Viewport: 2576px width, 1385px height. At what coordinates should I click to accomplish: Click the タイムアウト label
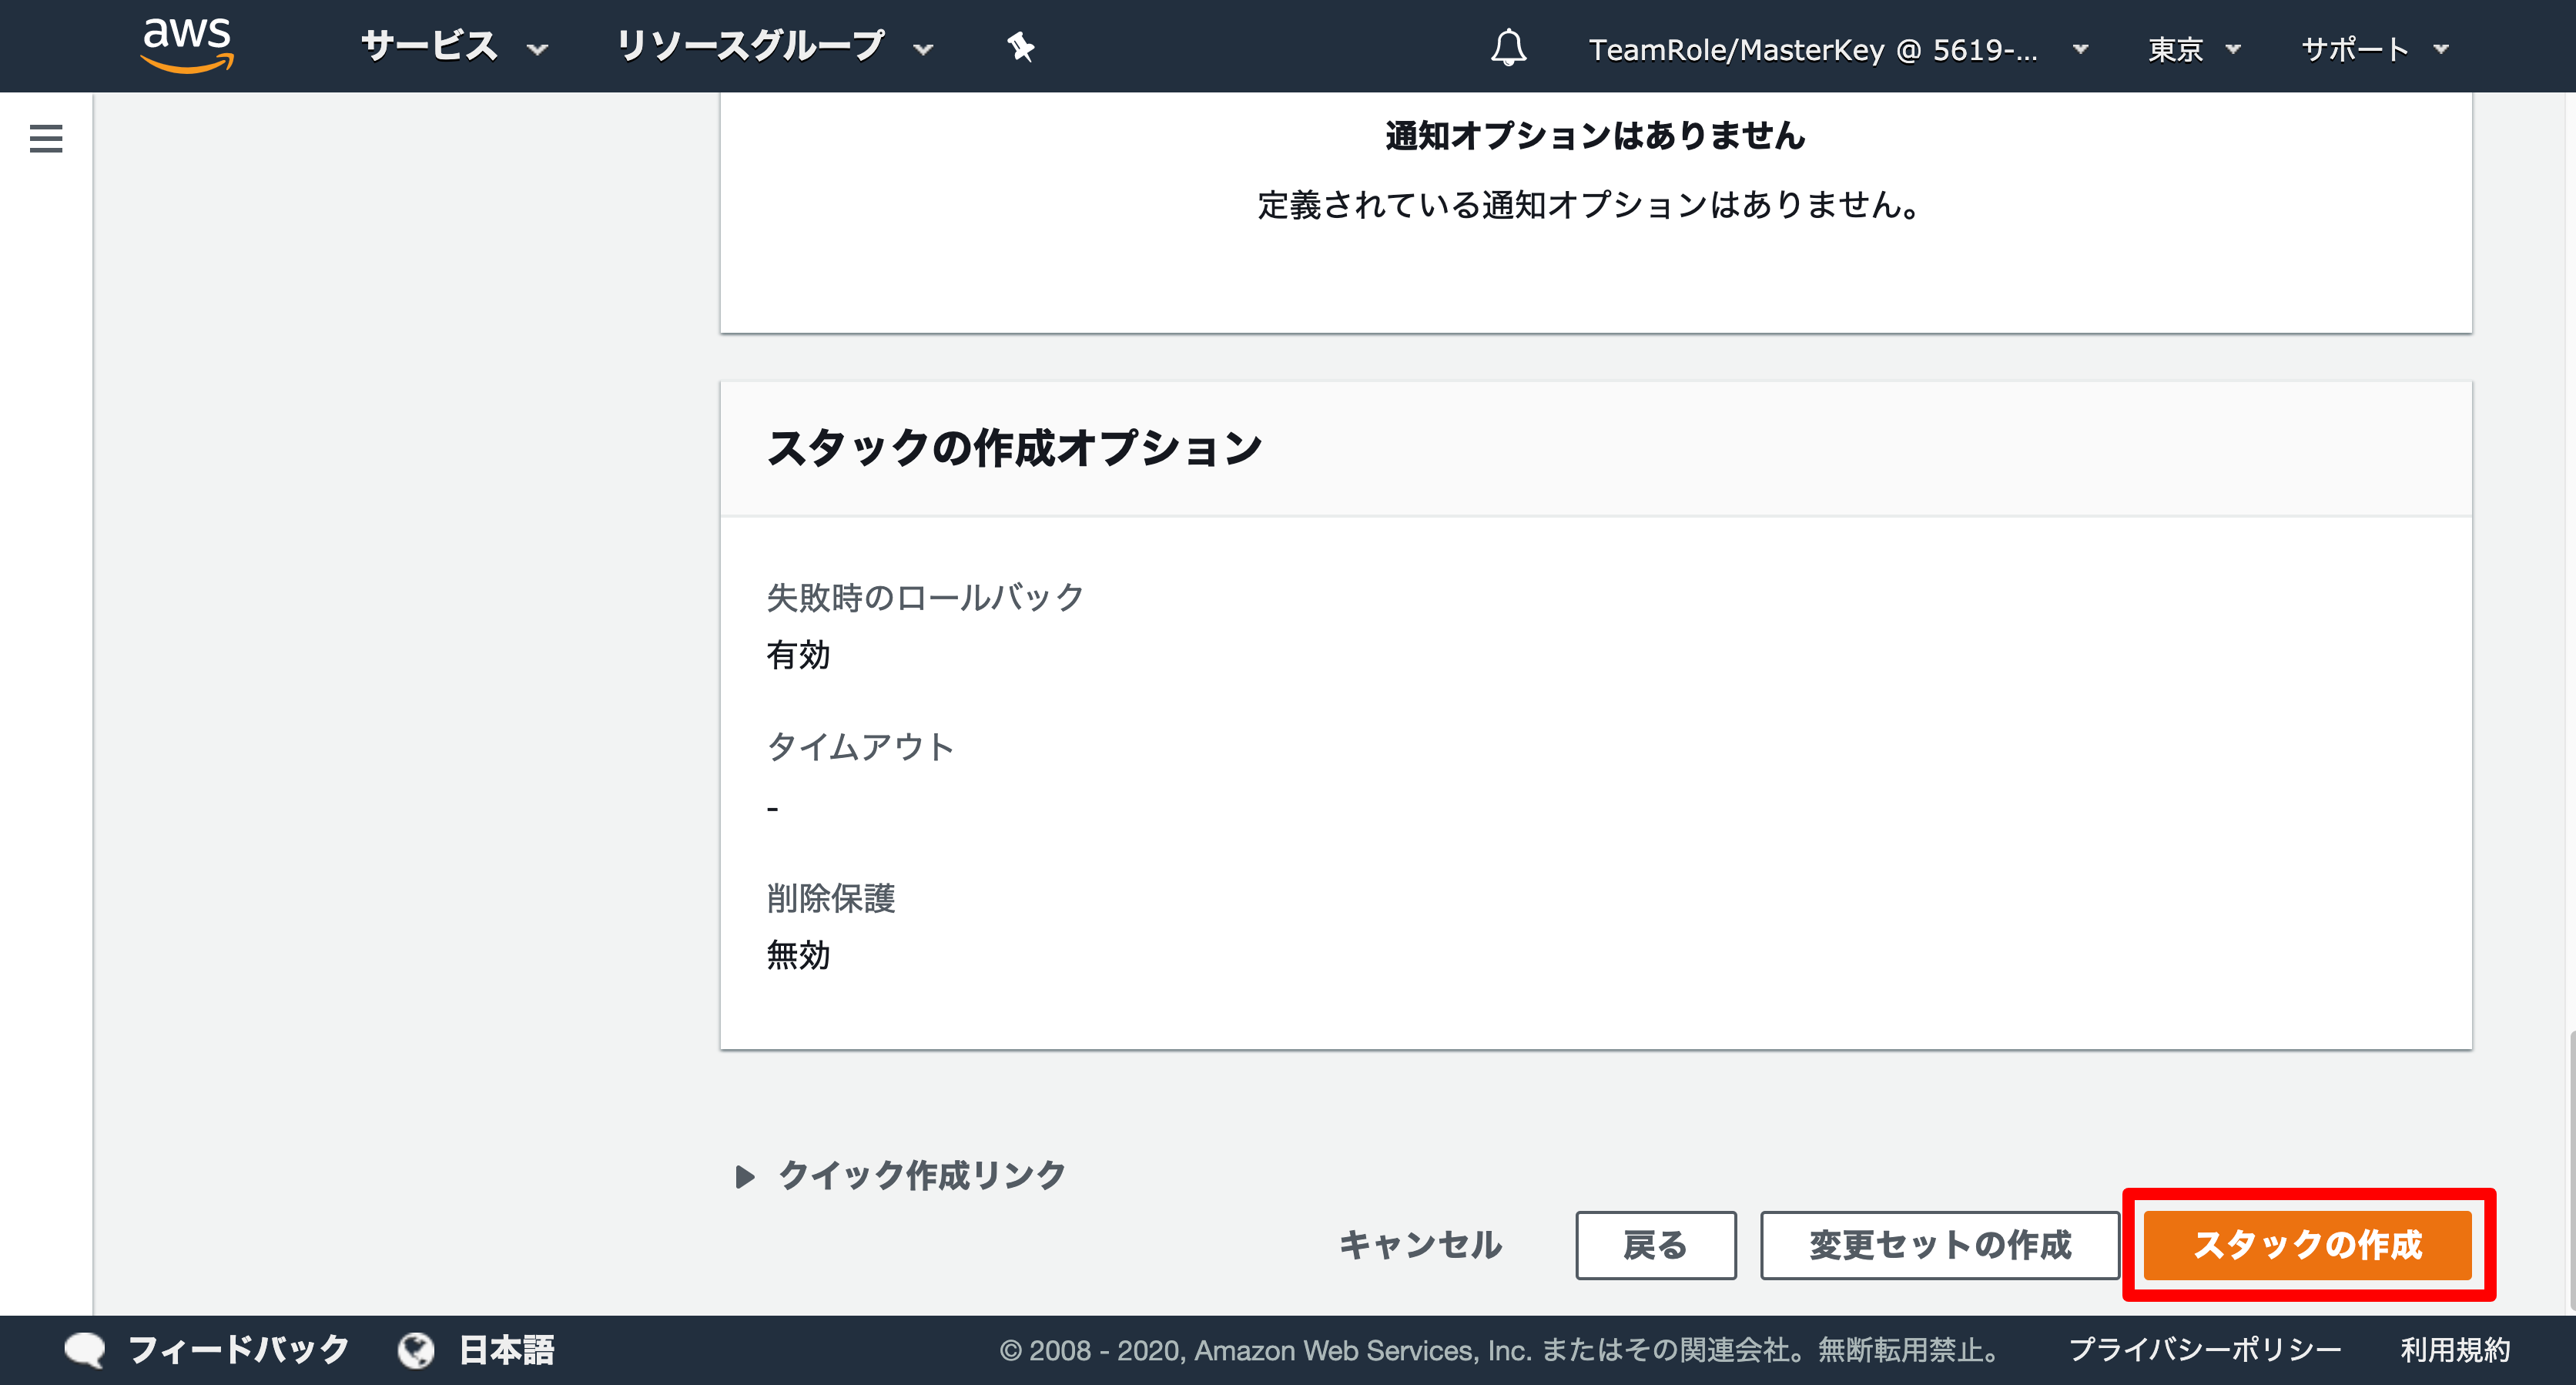tap(861, 747)
